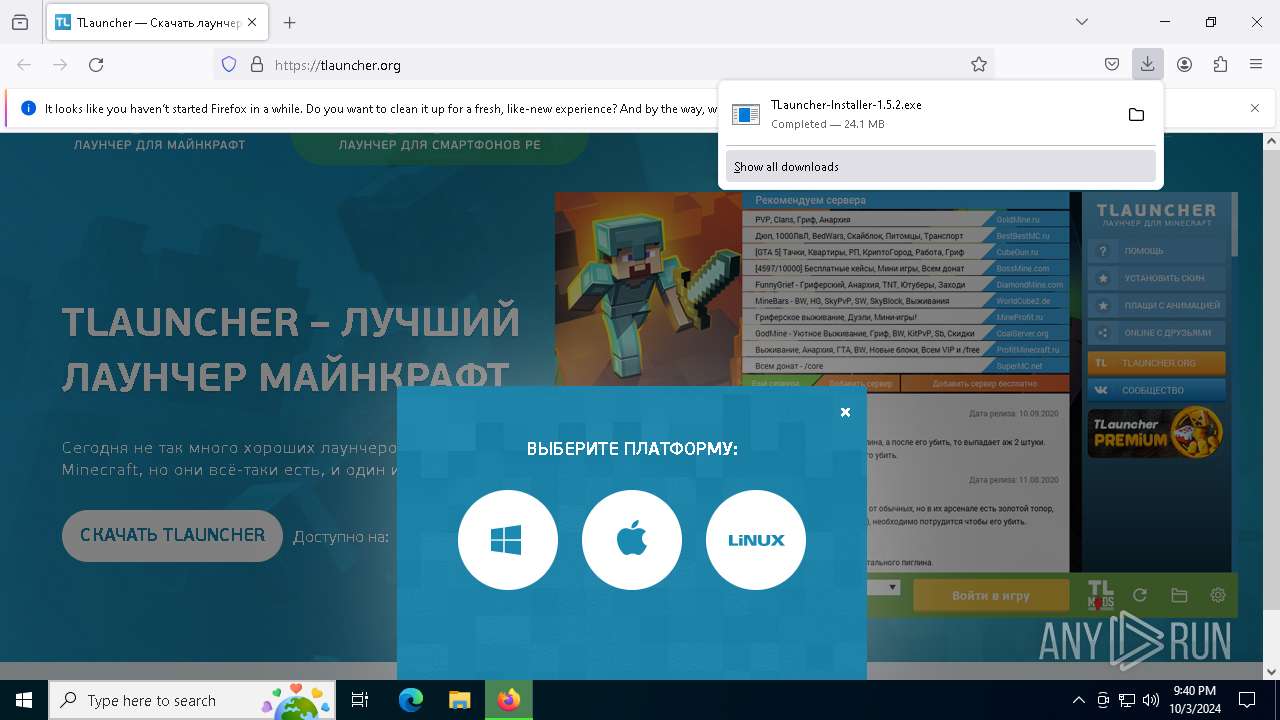Choose the Linux platform icon

756,540
